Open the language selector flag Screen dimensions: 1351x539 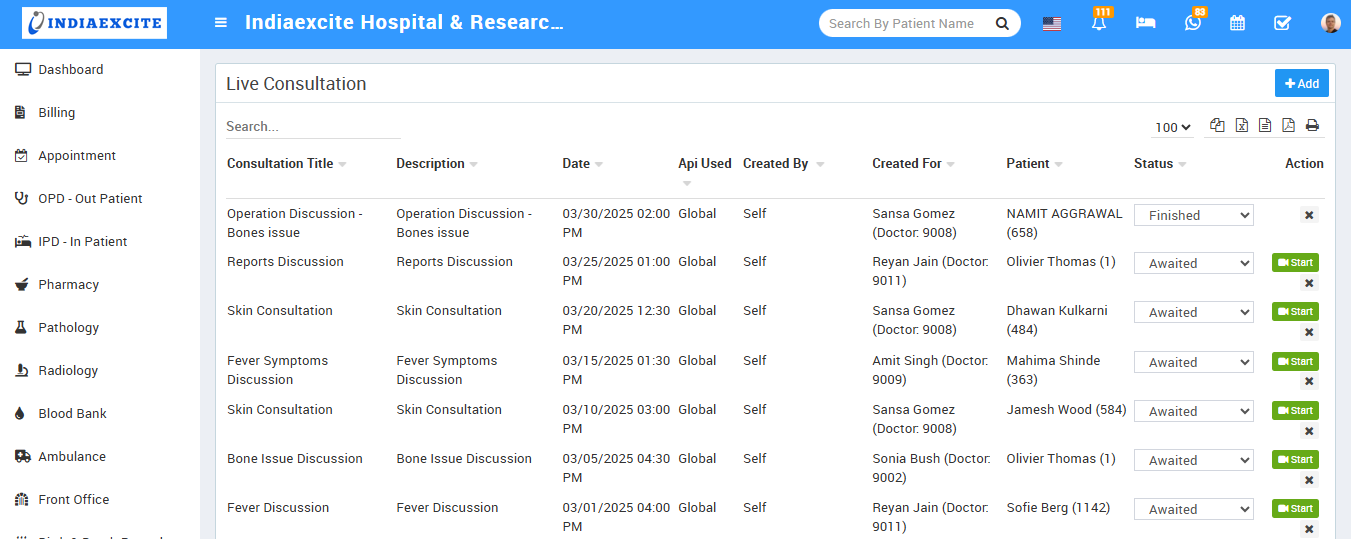tap(1052, 24)
